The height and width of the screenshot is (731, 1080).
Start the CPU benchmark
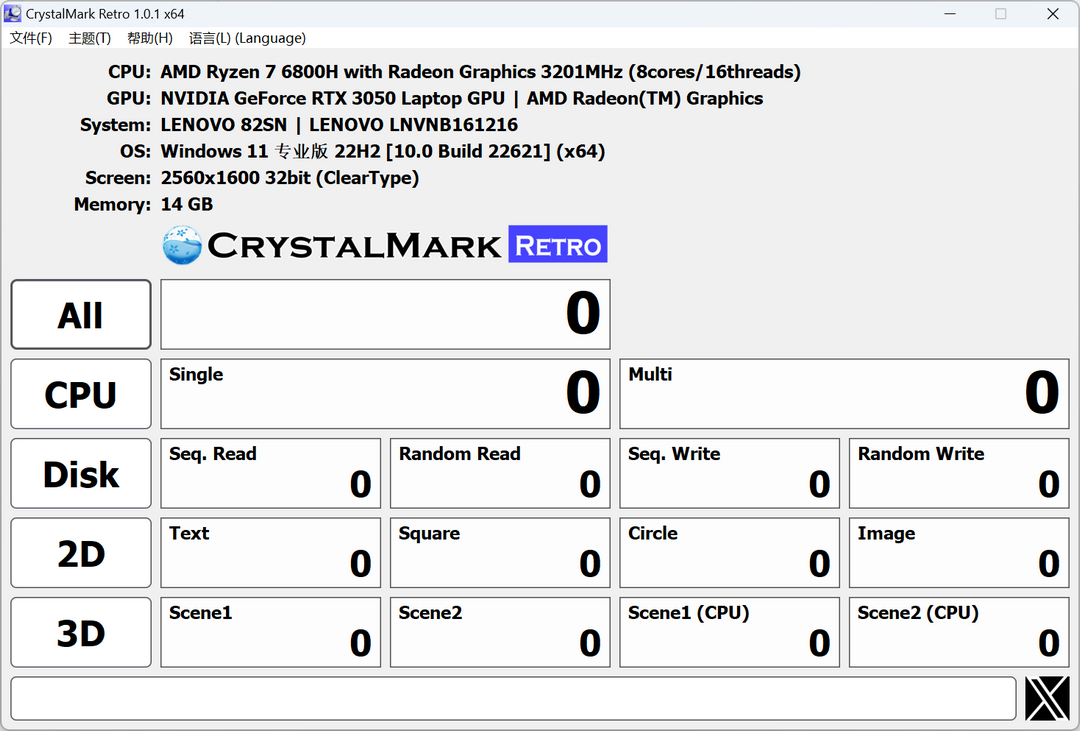(80, 393)
